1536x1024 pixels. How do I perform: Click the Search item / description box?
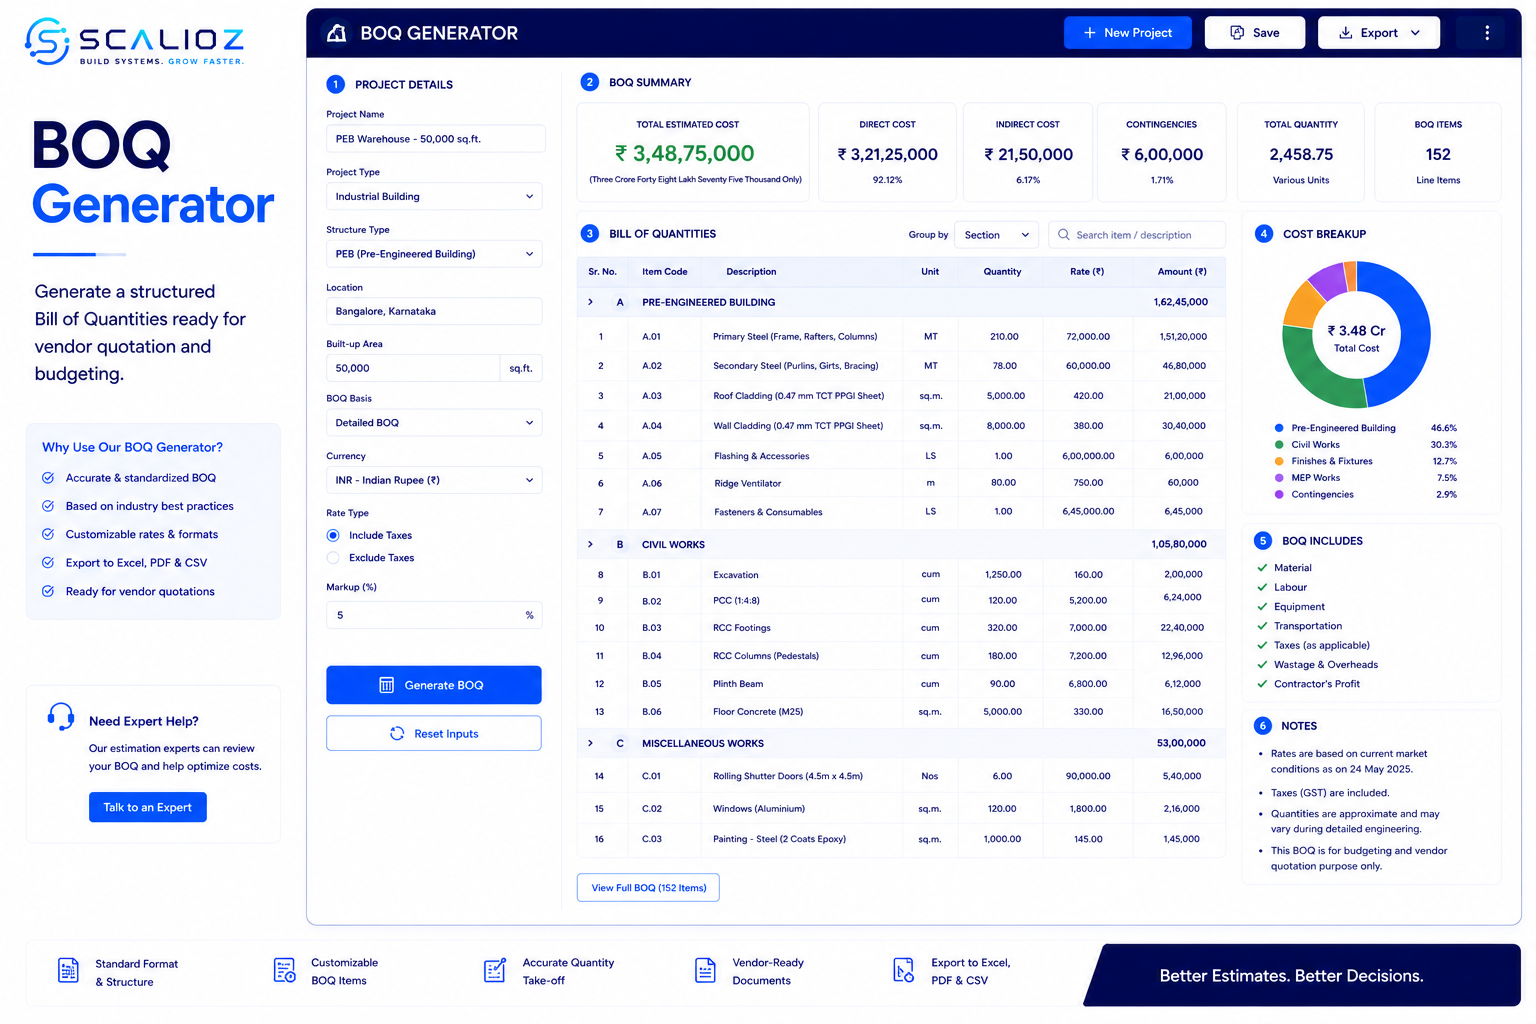click(x=1137, y=235)
